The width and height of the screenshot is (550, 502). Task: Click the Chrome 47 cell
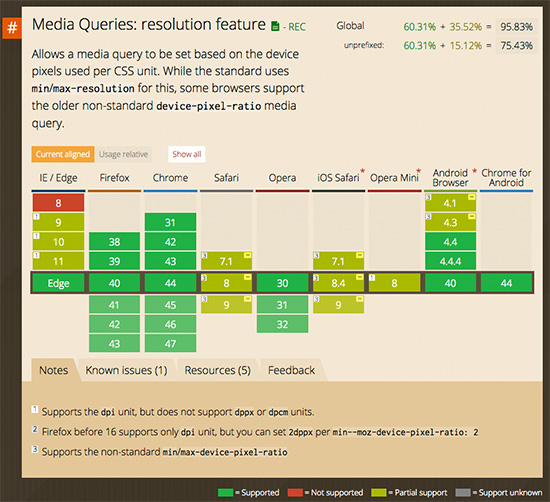170,343
